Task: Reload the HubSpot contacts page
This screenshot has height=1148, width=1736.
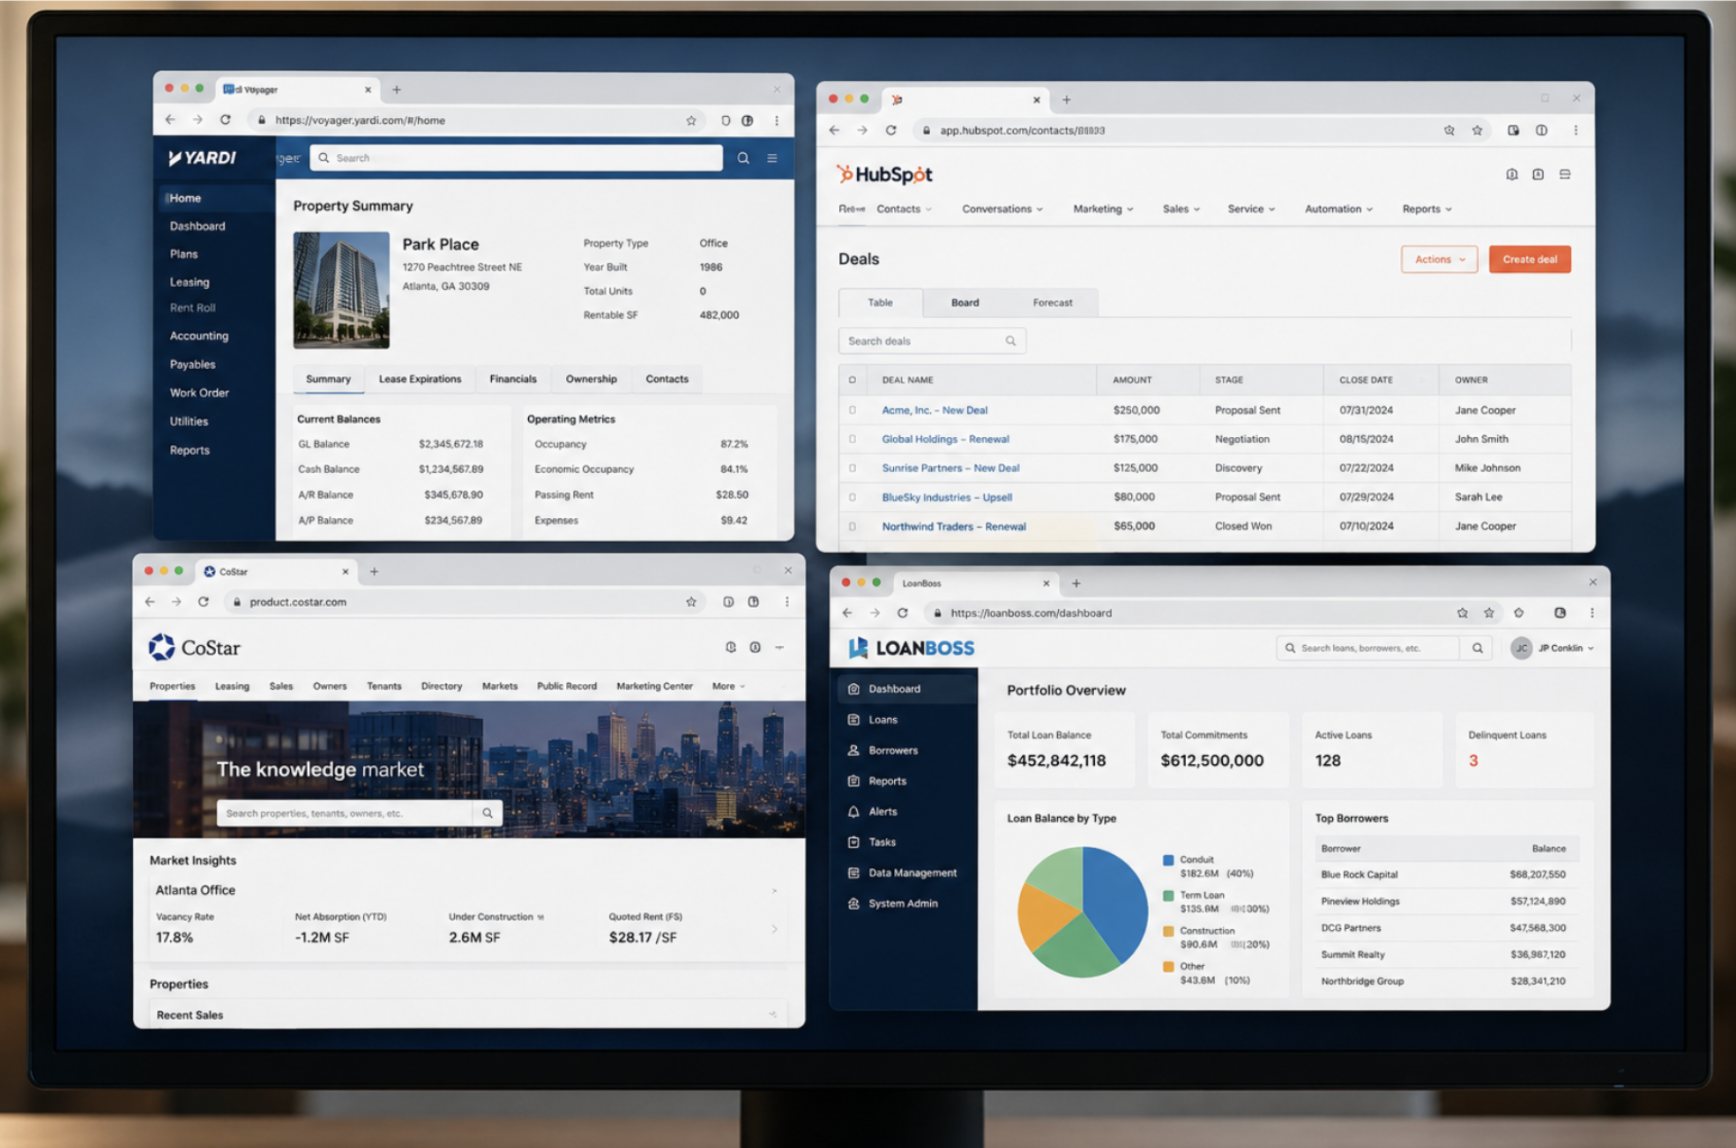Action: tap(891, 130)
